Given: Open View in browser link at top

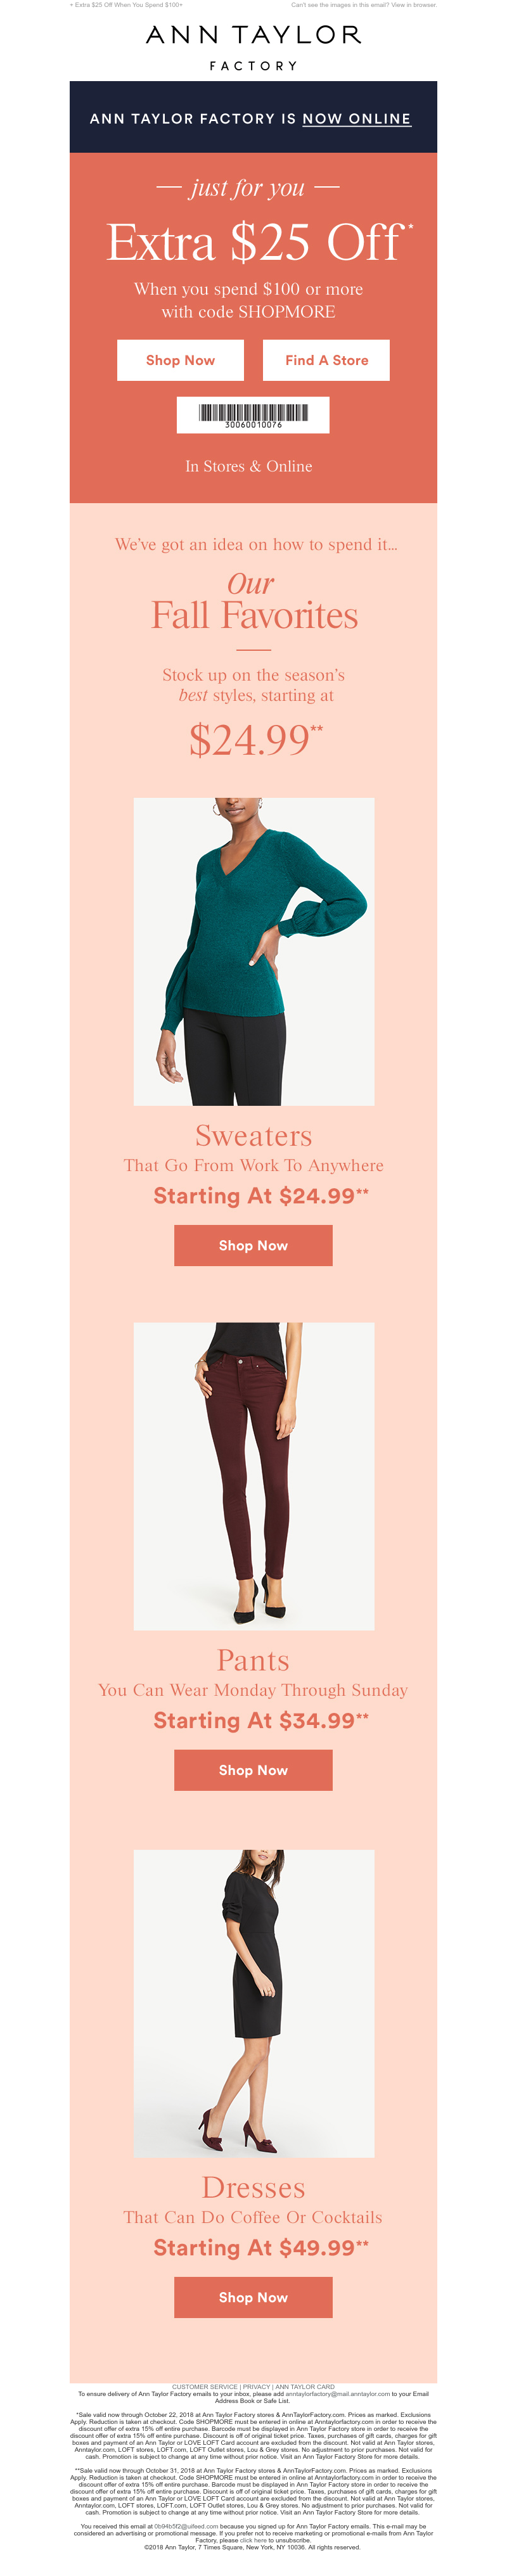Looking at the screenshot, I should point(414,5).
